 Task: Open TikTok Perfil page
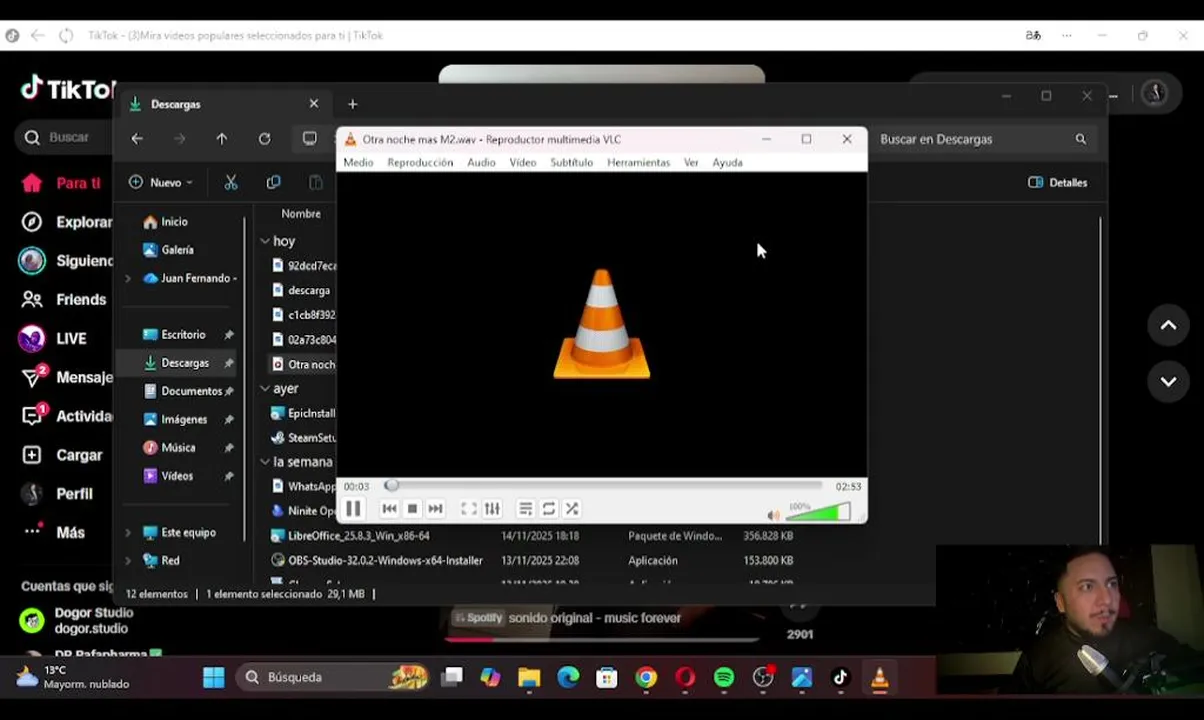58,494
